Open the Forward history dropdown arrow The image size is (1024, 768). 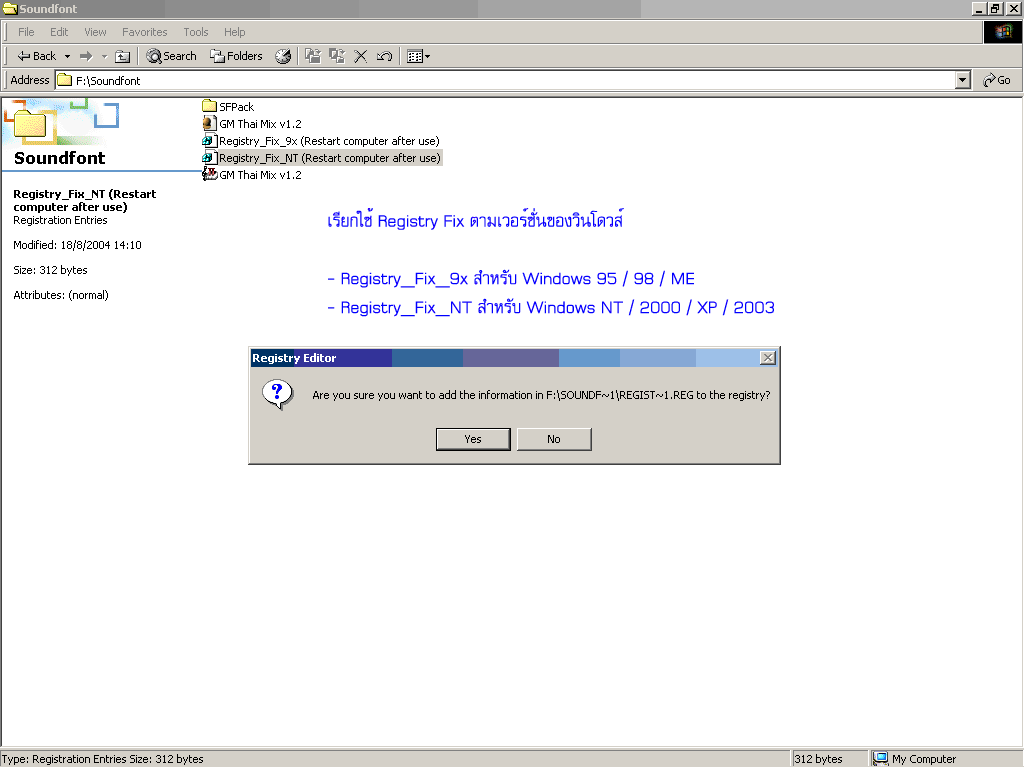coord(104,56)
